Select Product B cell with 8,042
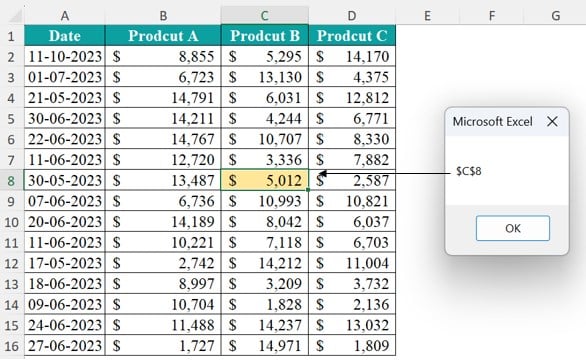Viewport: 586px width, 360px height. [265, 222]
